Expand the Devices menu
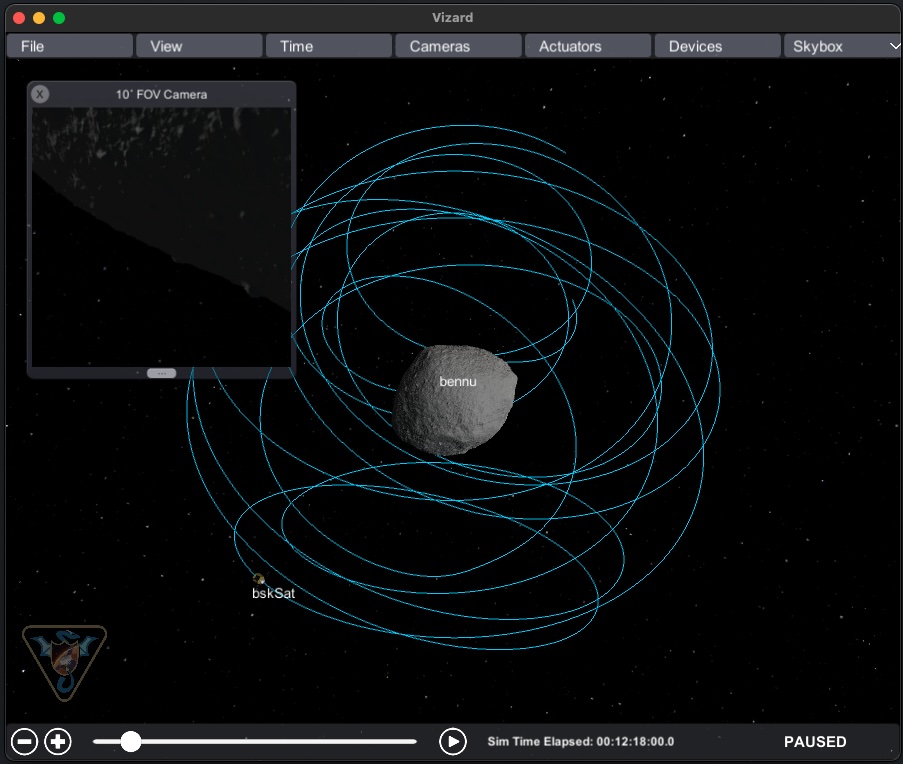Screen dimensions: 903x764 pos(716,46)
